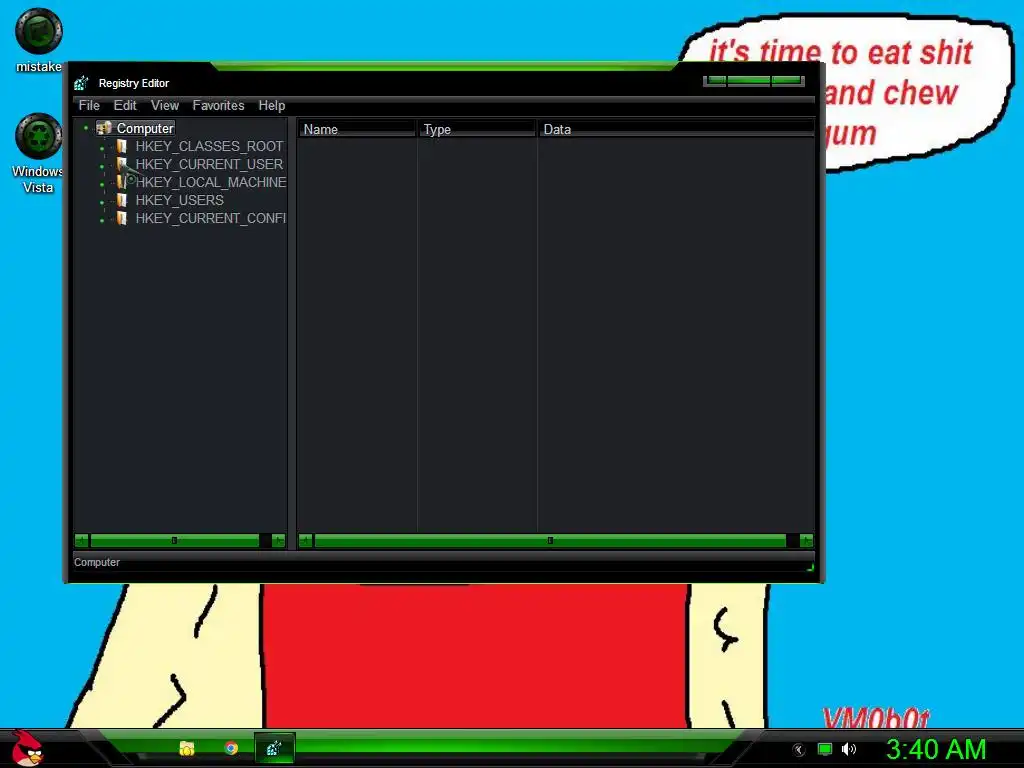Image resolution: width=1024 pixels, height=768 pixels.
Task: Sort by the Type column header
Action: pos(476,129)
